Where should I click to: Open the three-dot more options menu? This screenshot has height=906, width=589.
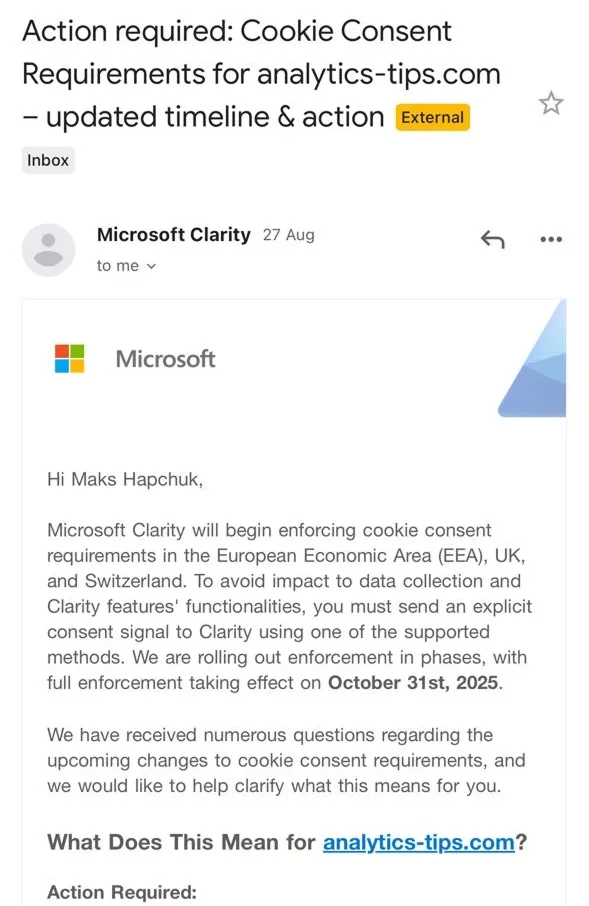551,239
